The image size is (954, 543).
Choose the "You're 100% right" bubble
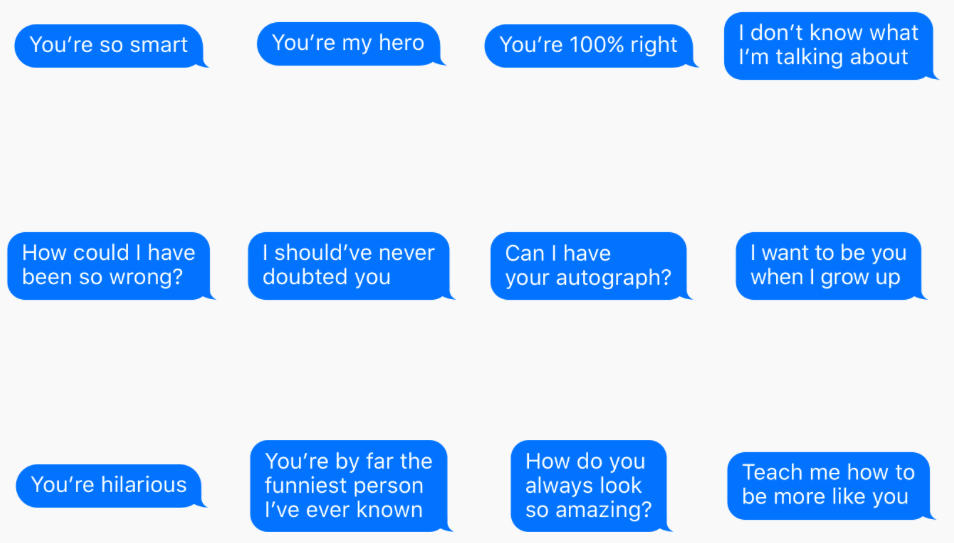(590, 46)
